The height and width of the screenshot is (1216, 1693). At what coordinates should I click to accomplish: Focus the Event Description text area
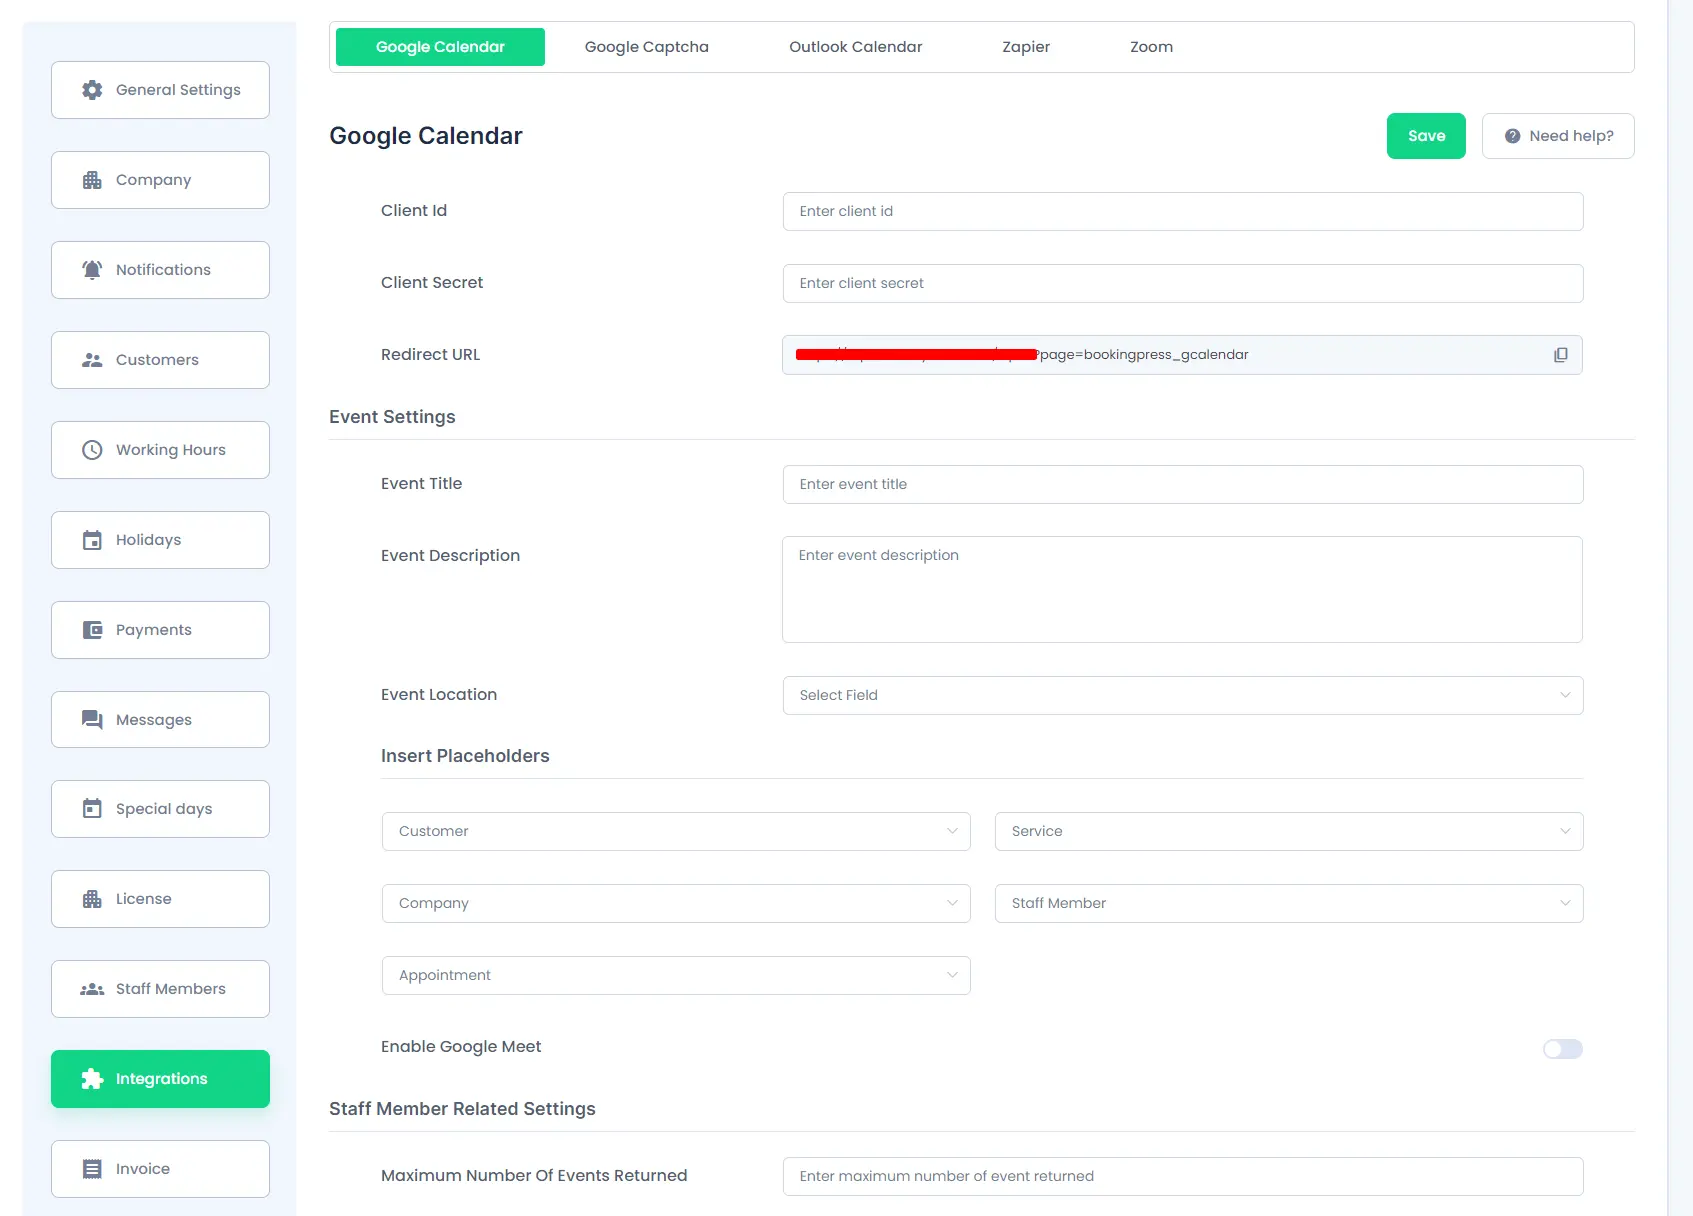pos(1182,589)
